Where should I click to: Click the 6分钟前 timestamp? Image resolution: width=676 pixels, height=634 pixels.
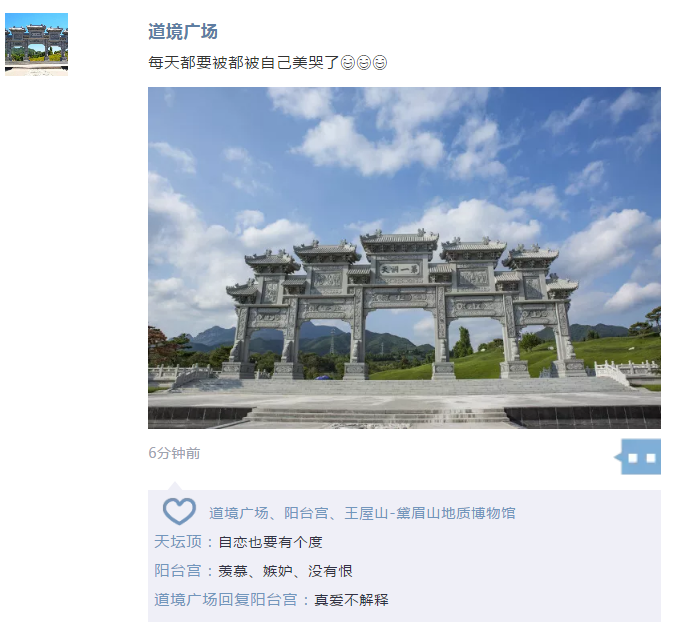click(174, 453)
